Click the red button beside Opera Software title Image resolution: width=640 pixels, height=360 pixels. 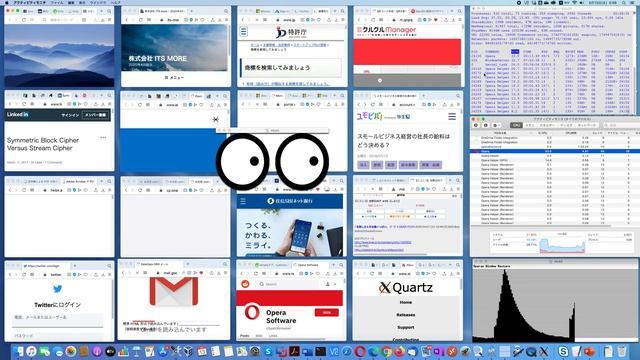[327, 313]
